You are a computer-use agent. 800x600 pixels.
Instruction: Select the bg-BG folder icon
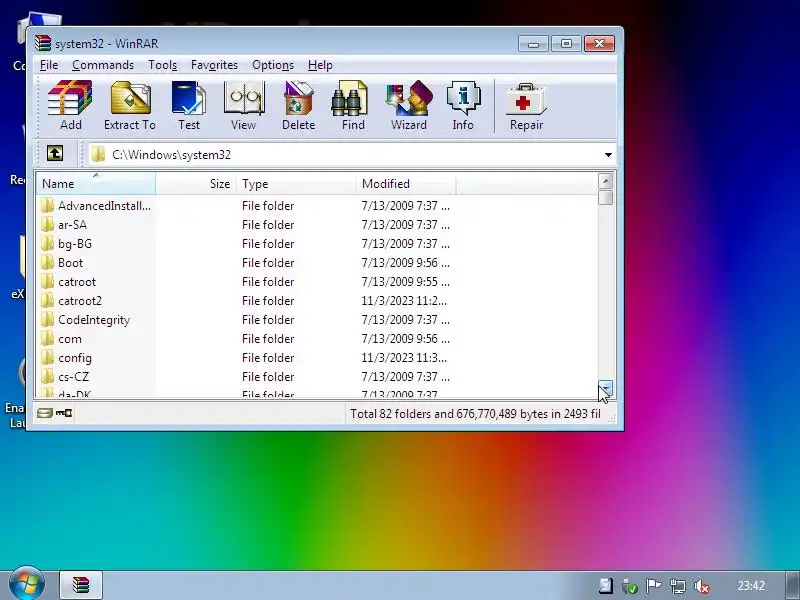(x=47, y=244)
